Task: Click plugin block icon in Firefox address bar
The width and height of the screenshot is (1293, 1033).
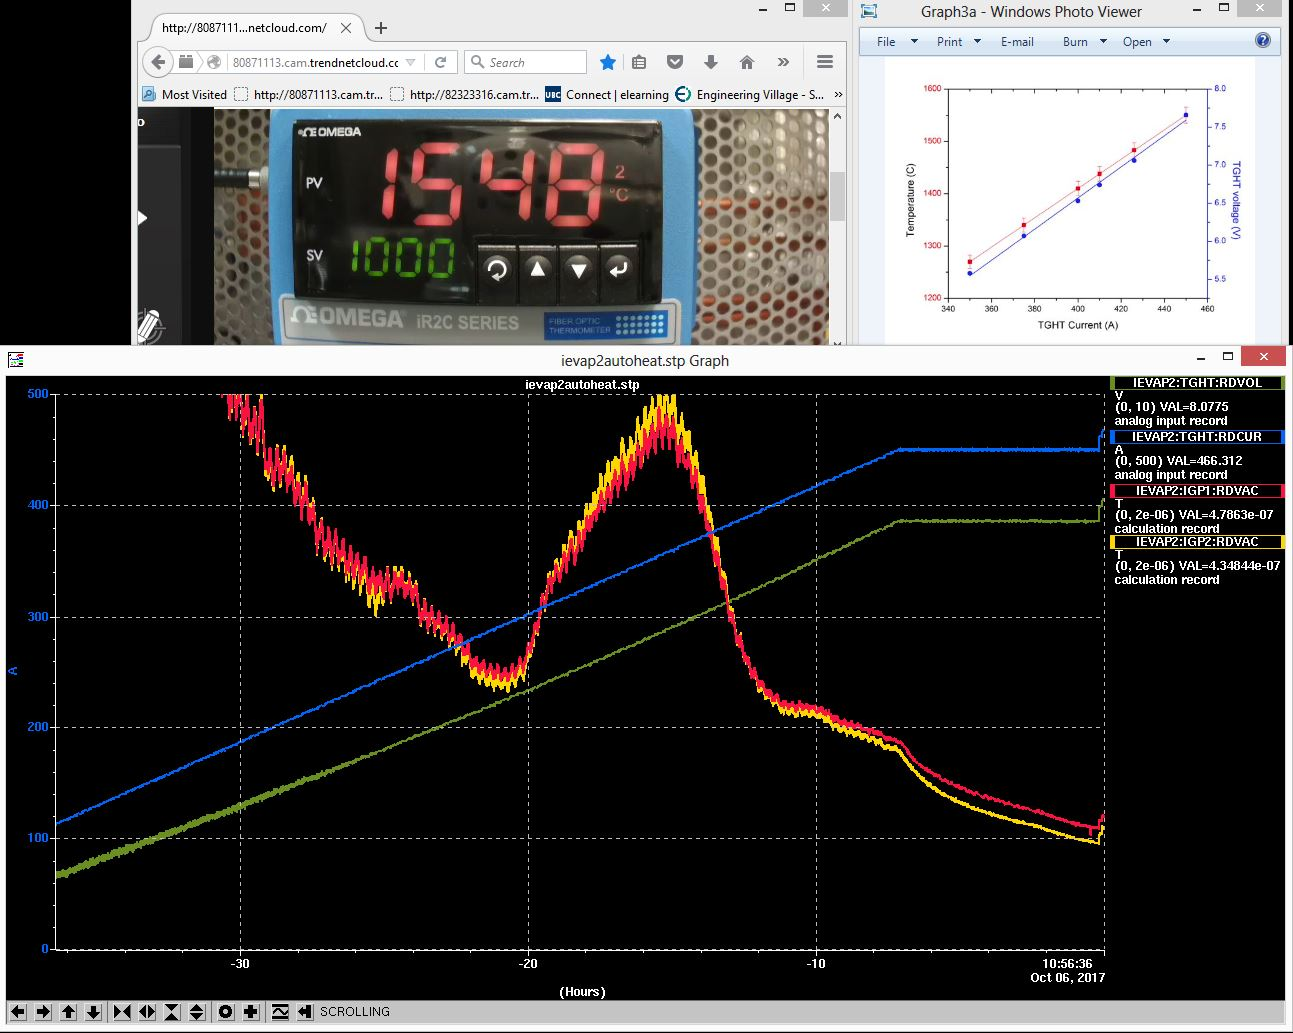Action: pyautogui.click(x=186, y=62)
